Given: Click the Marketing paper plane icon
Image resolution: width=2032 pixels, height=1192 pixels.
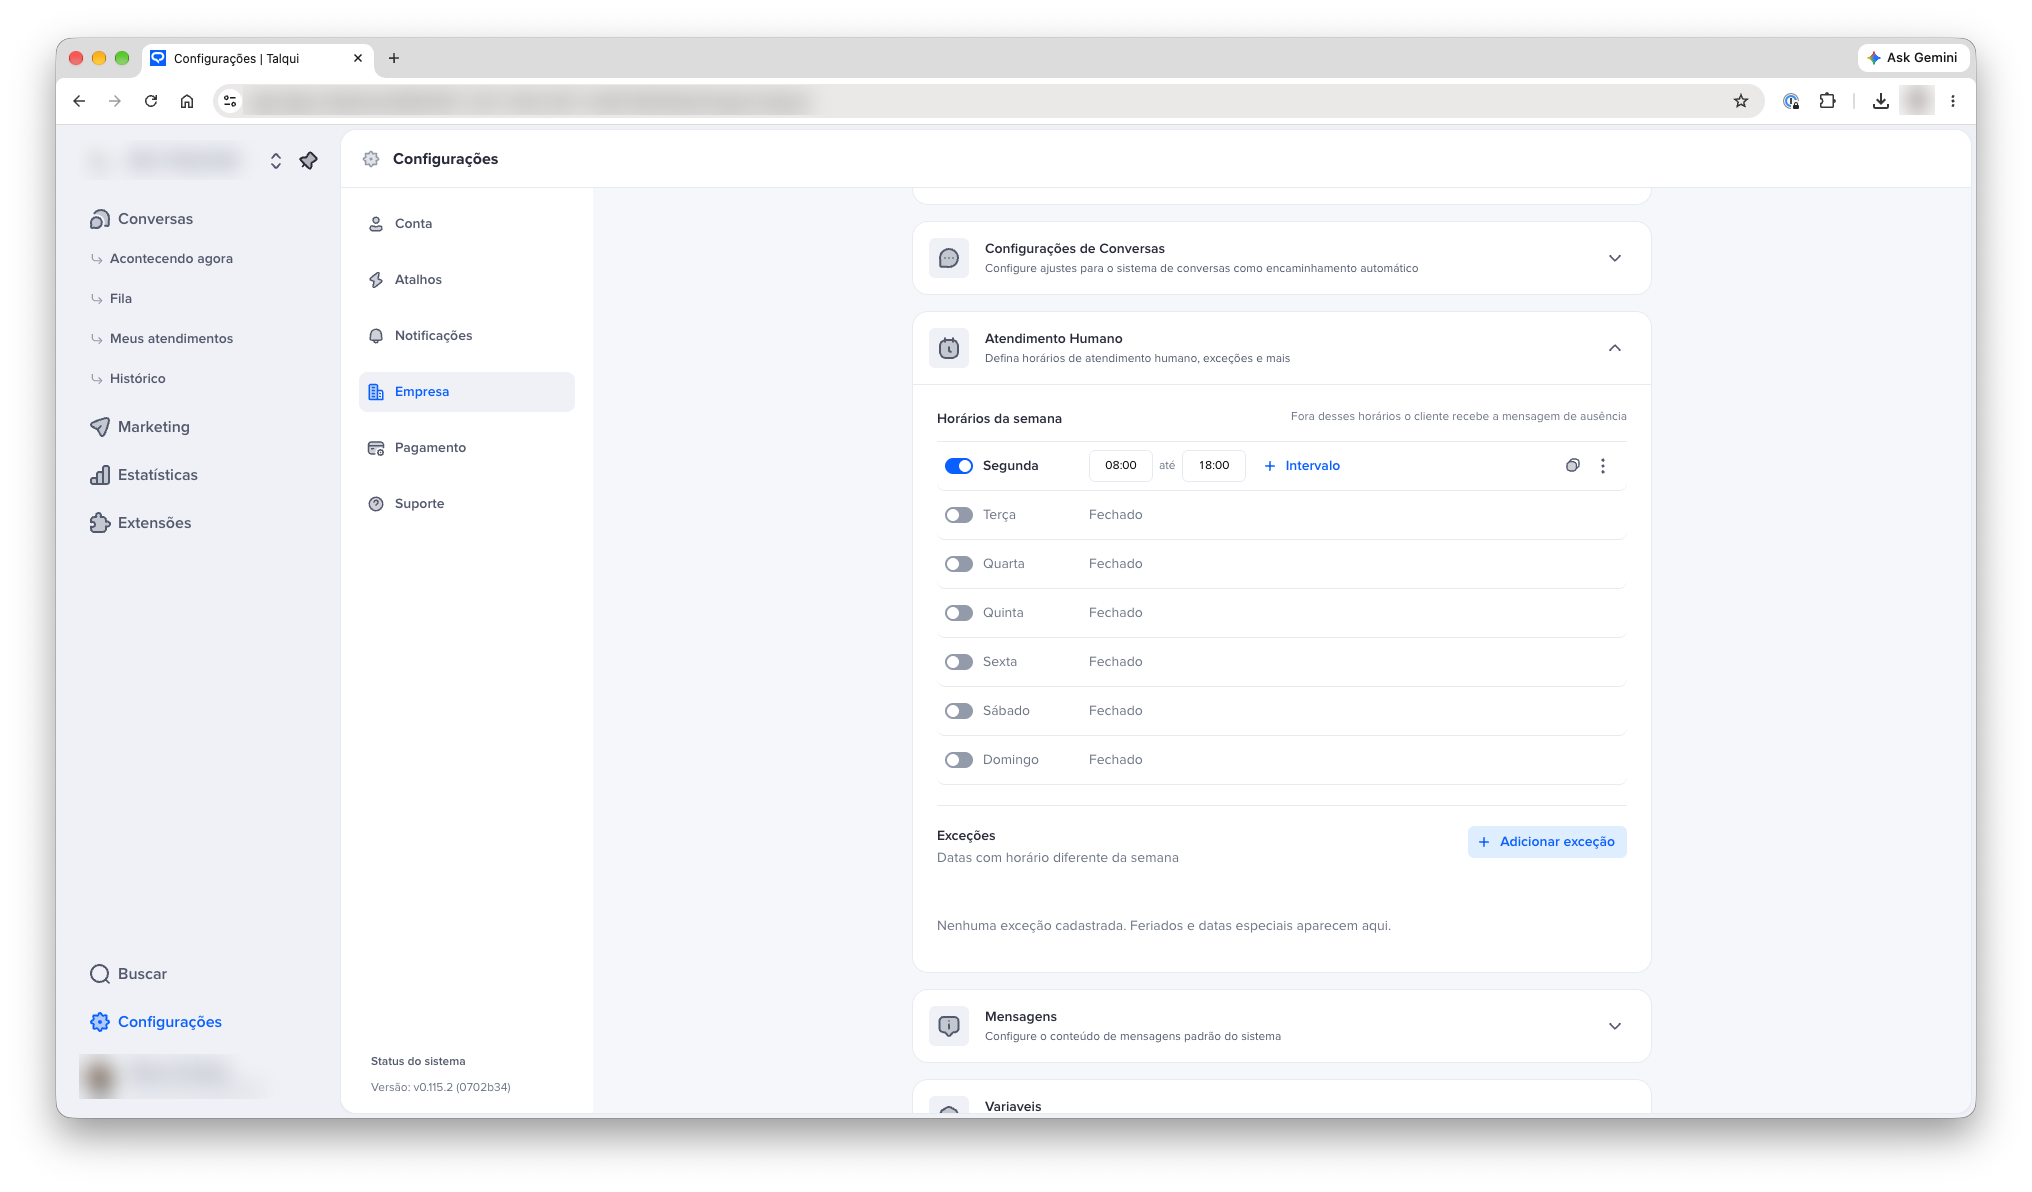Looking at the screenshot, I should point(100,427).
